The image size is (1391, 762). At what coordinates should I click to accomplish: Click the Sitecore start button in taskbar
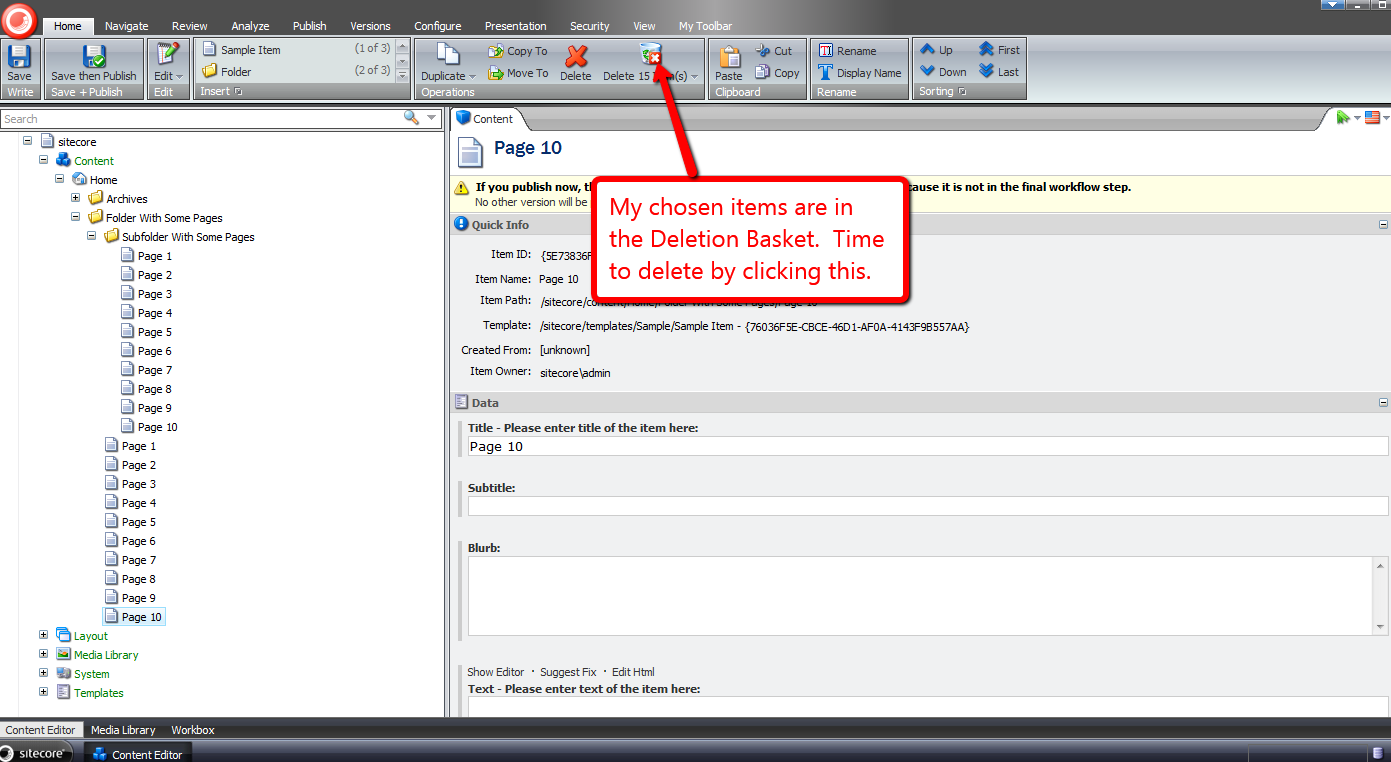tap(38, 753)
